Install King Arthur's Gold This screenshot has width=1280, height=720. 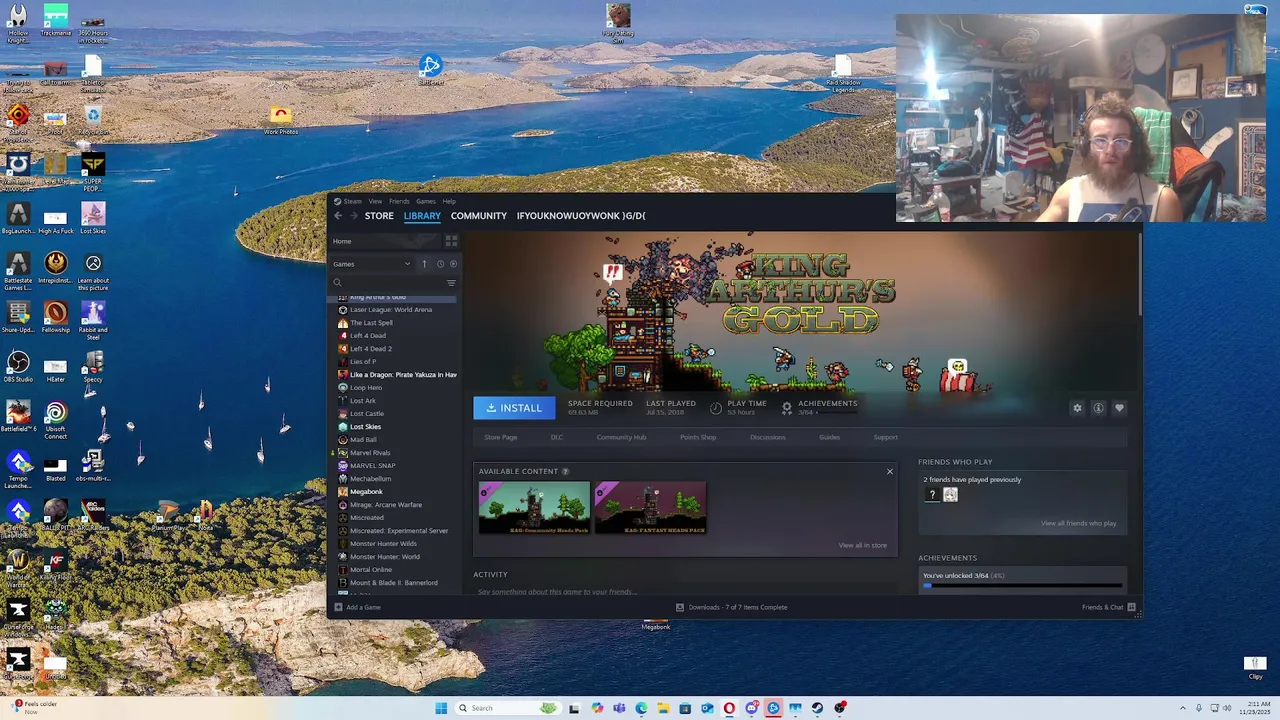point(514,408)
